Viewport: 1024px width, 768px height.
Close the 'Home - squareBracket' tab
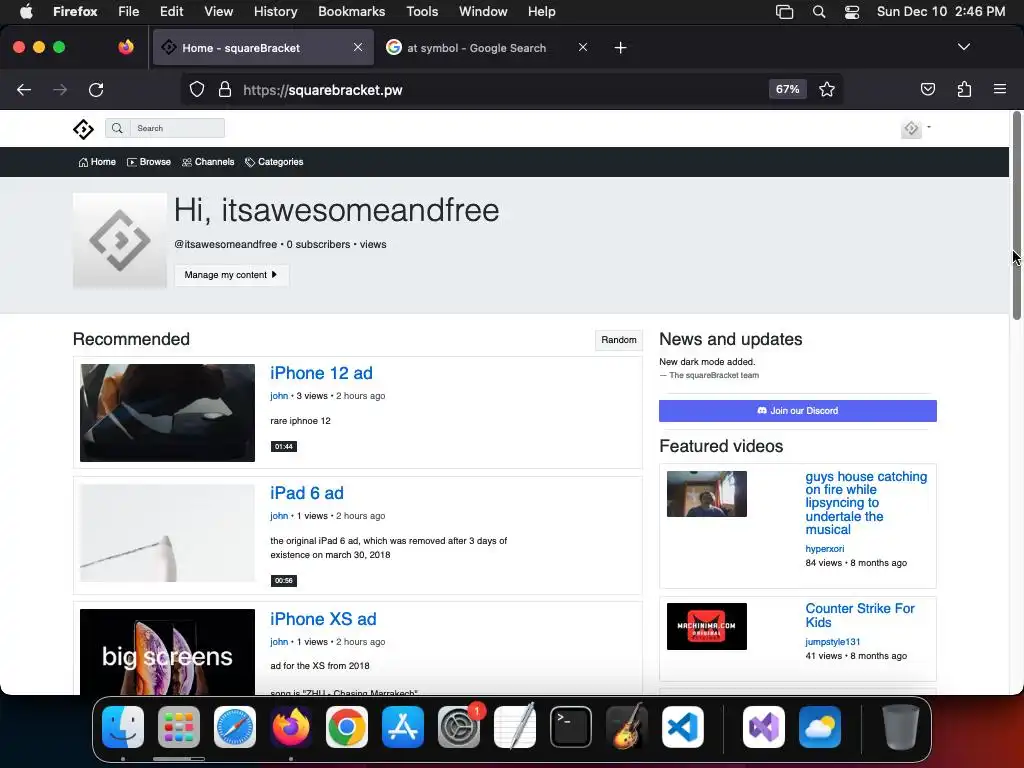pos(358,48)
